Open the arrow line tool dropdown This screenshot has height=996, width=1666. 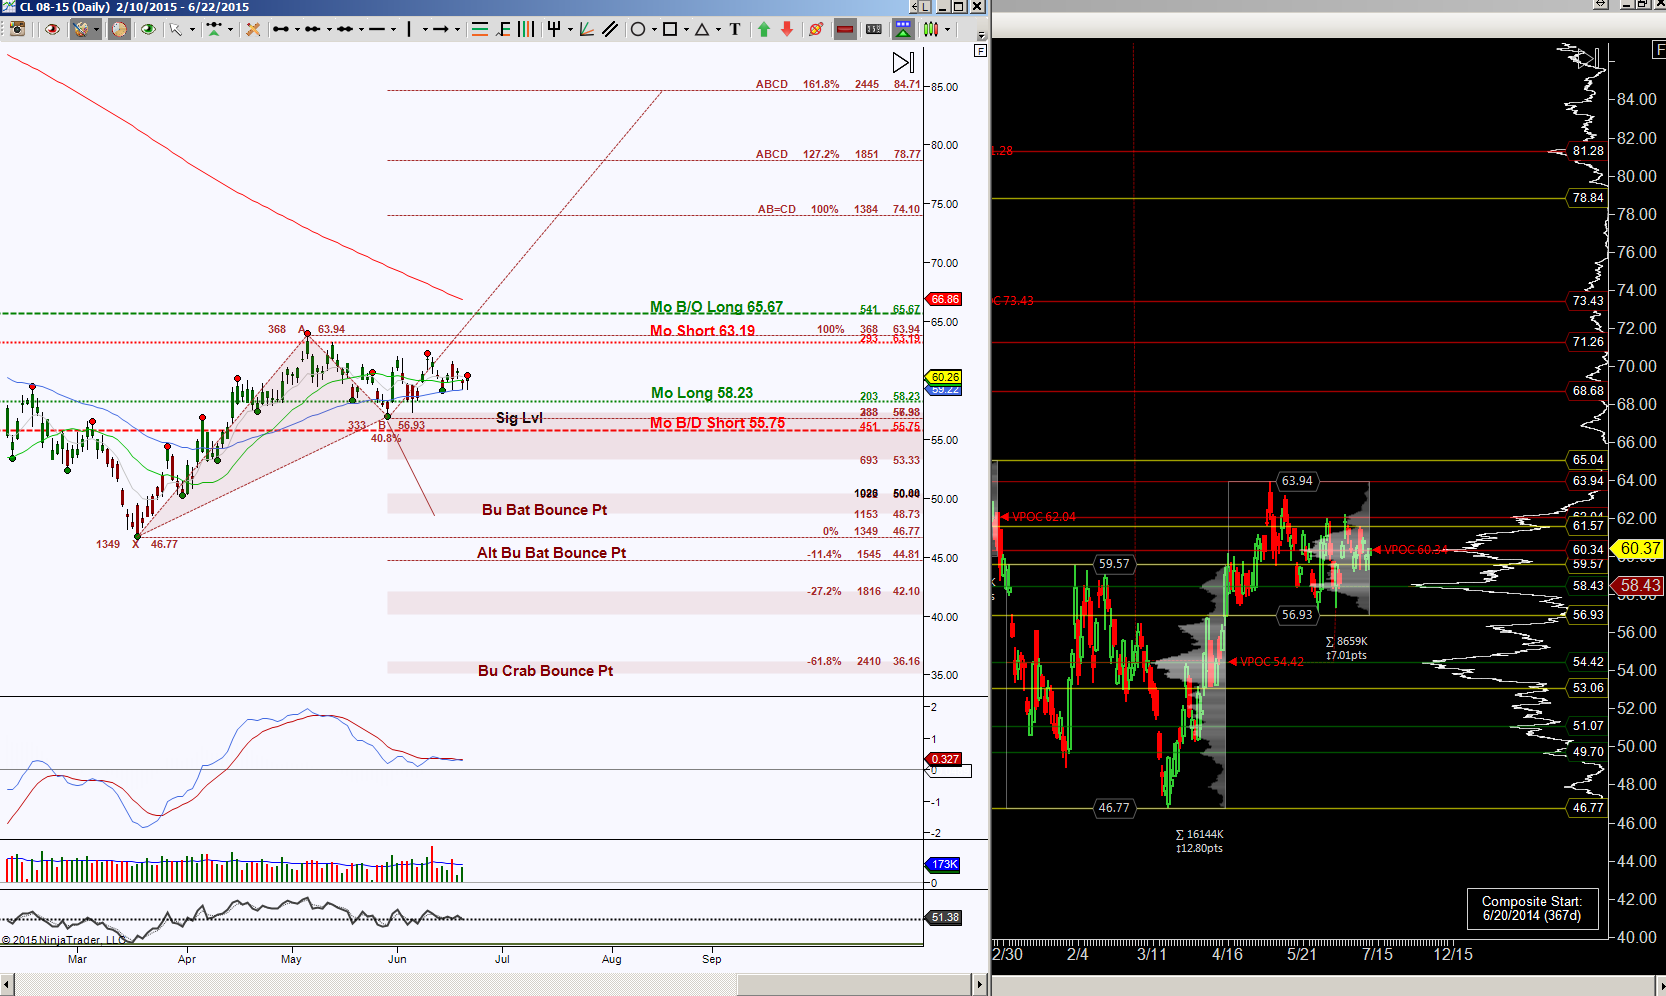457,29
